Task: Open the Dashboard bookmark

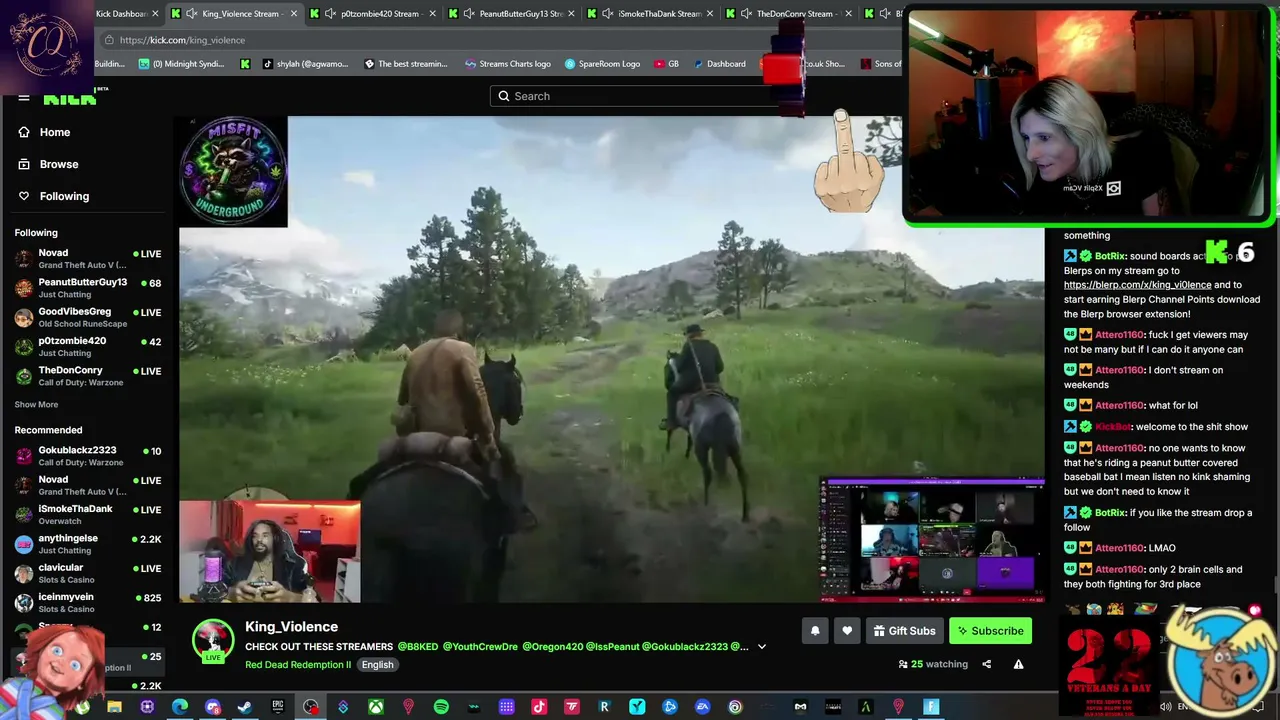Action: tap(719, 64)
